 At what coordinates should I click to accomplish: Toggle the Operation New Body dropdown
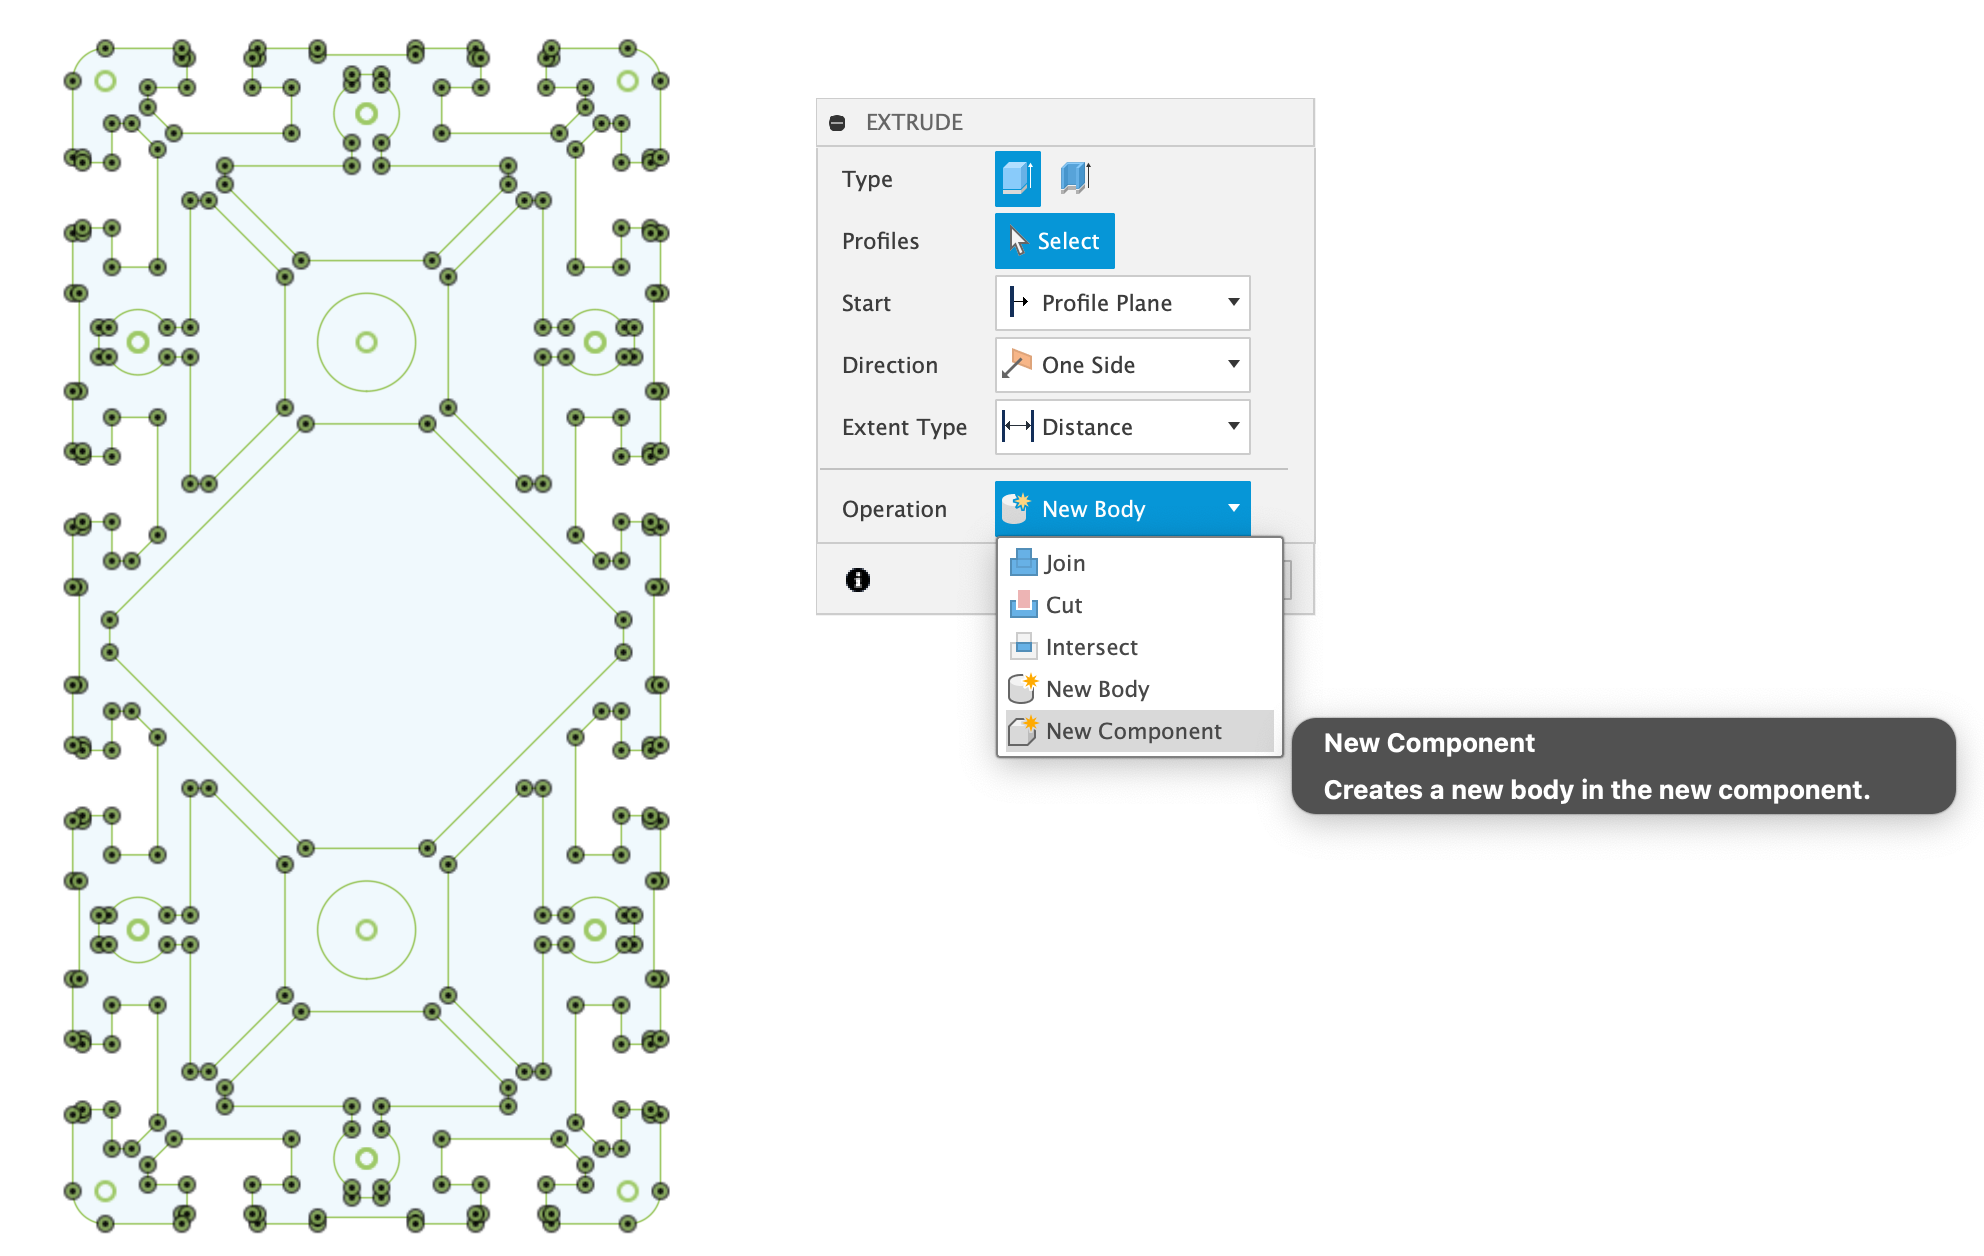[x=1122, y=509]
